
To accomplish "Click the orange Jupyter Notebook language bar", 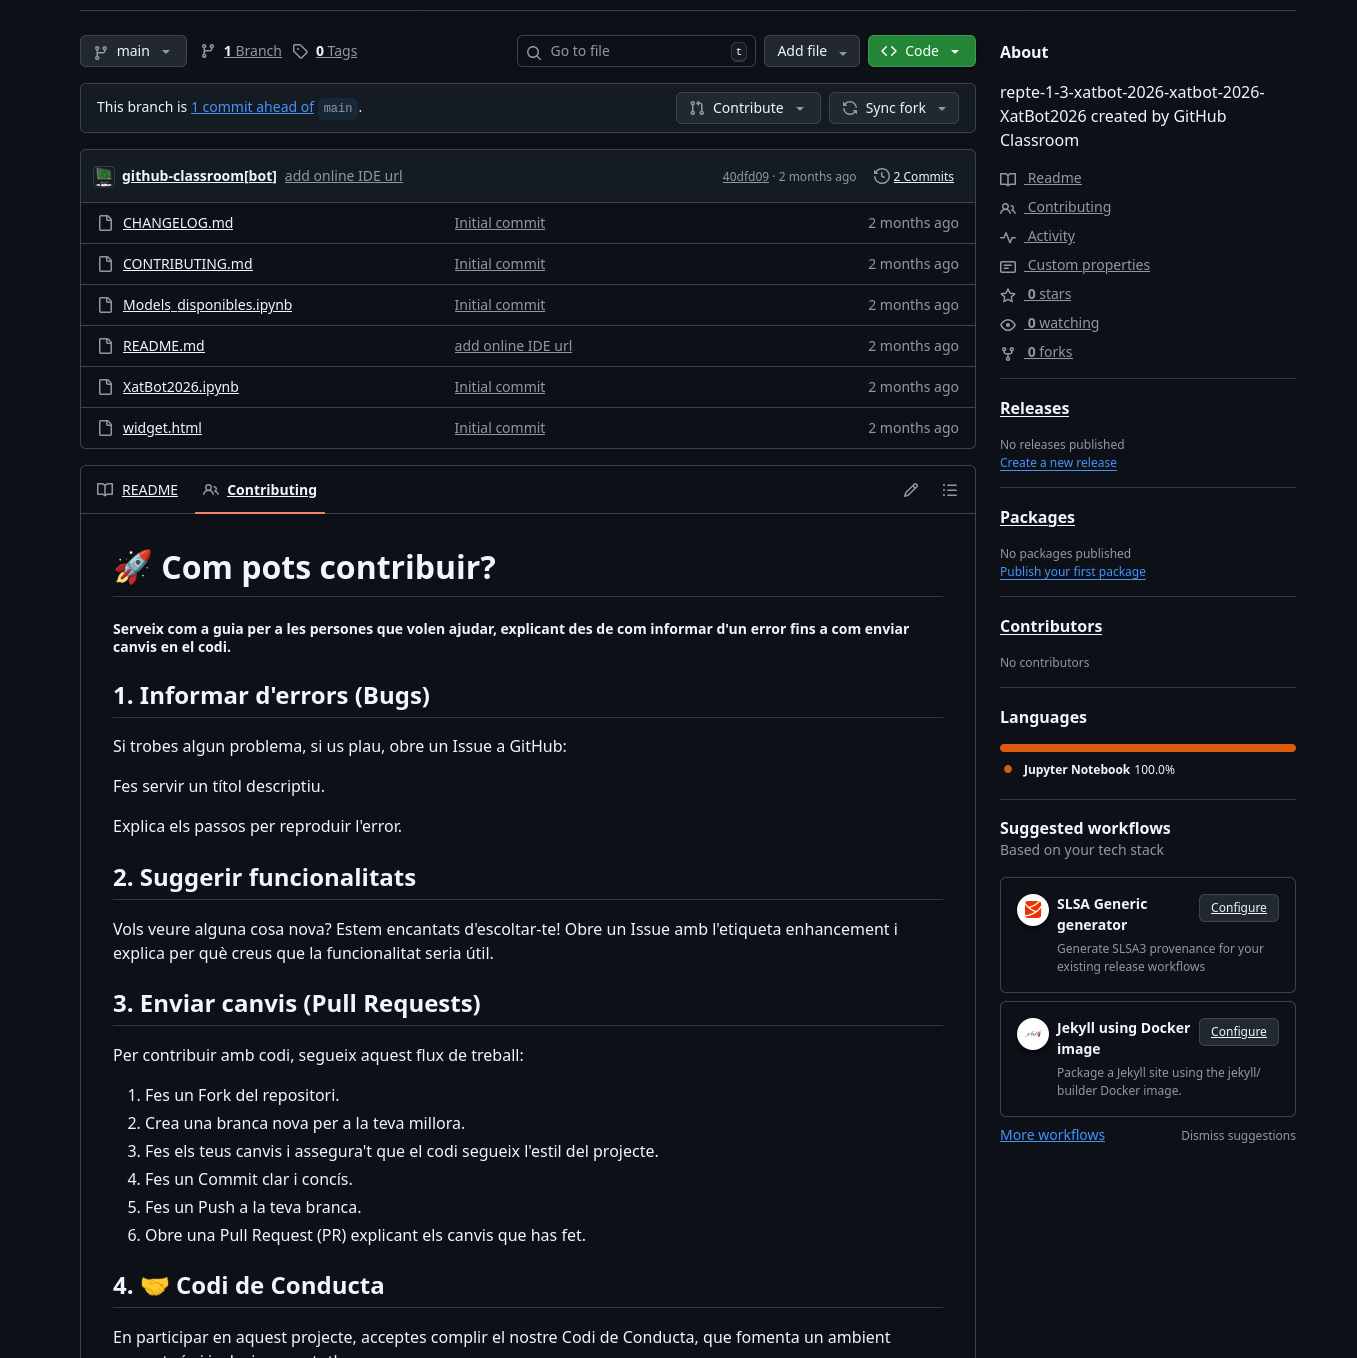I will click(1147, 748).
